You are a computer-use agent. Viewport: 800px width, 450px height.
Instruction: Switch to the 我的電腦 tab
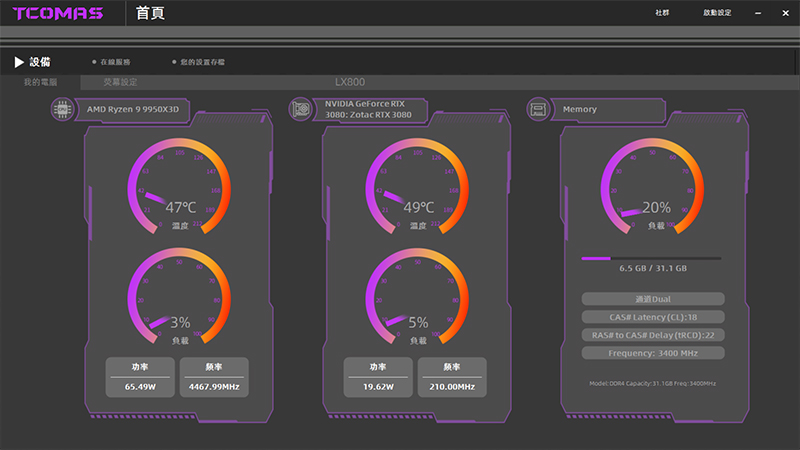coord(41,81)
